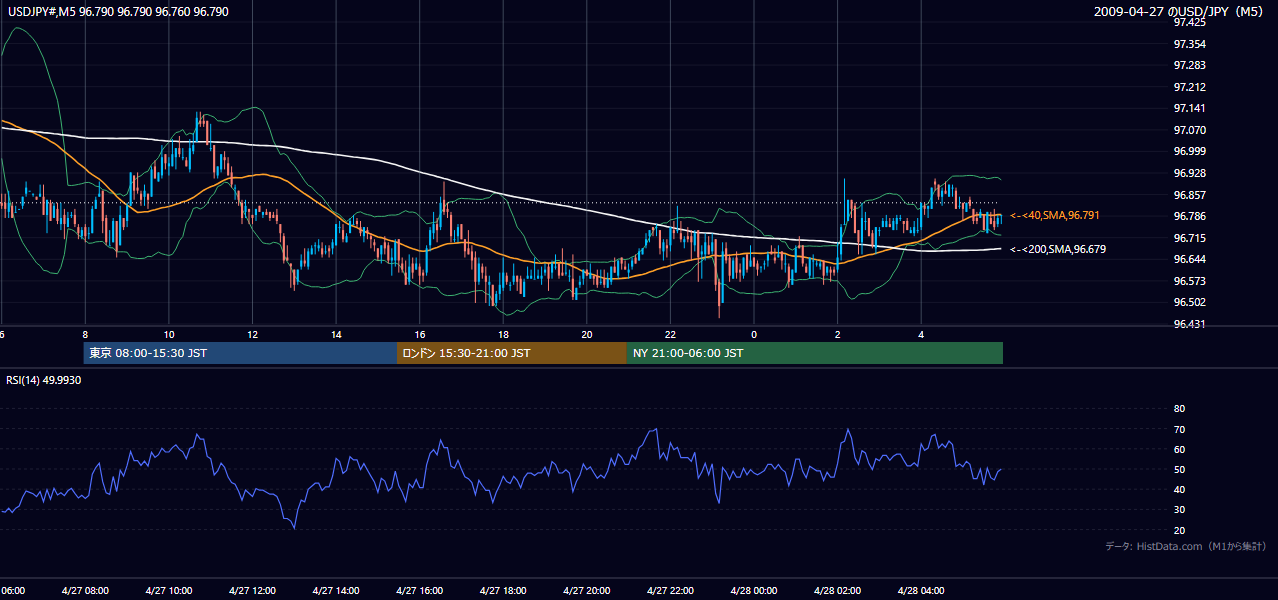The width and height of the screenshot is (1278, 600).
Task: Click the 97.283 price axis label
Action: 1191,65
